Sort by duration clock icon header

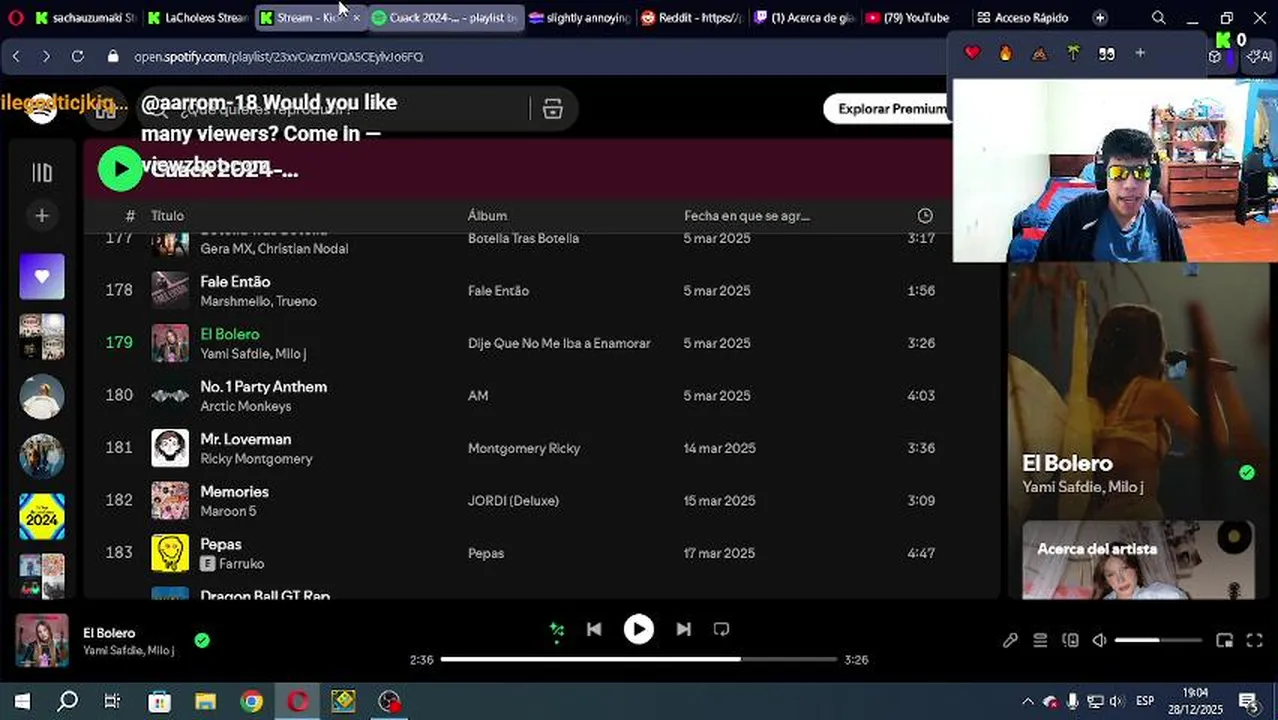point(925,216)
